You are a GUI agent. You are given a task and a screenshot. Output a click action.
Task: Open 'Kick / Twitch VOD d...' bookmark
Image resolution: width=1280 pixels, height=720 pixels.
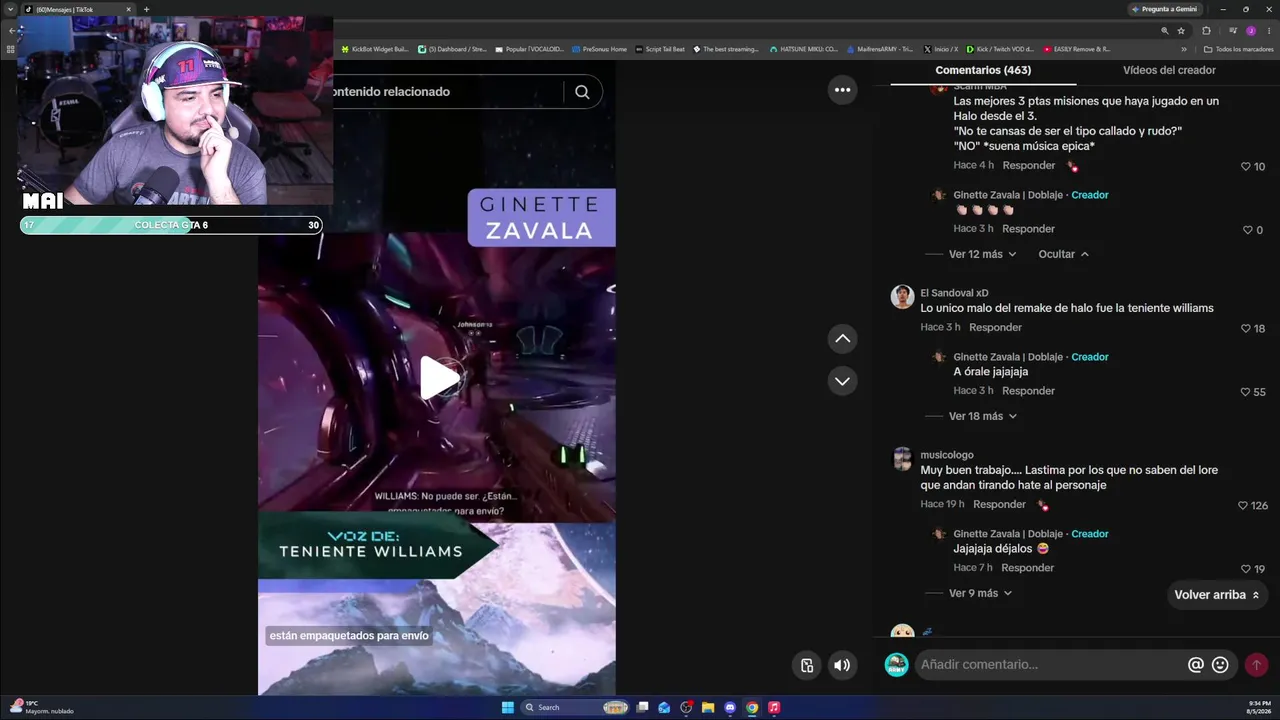point(1000,49)
